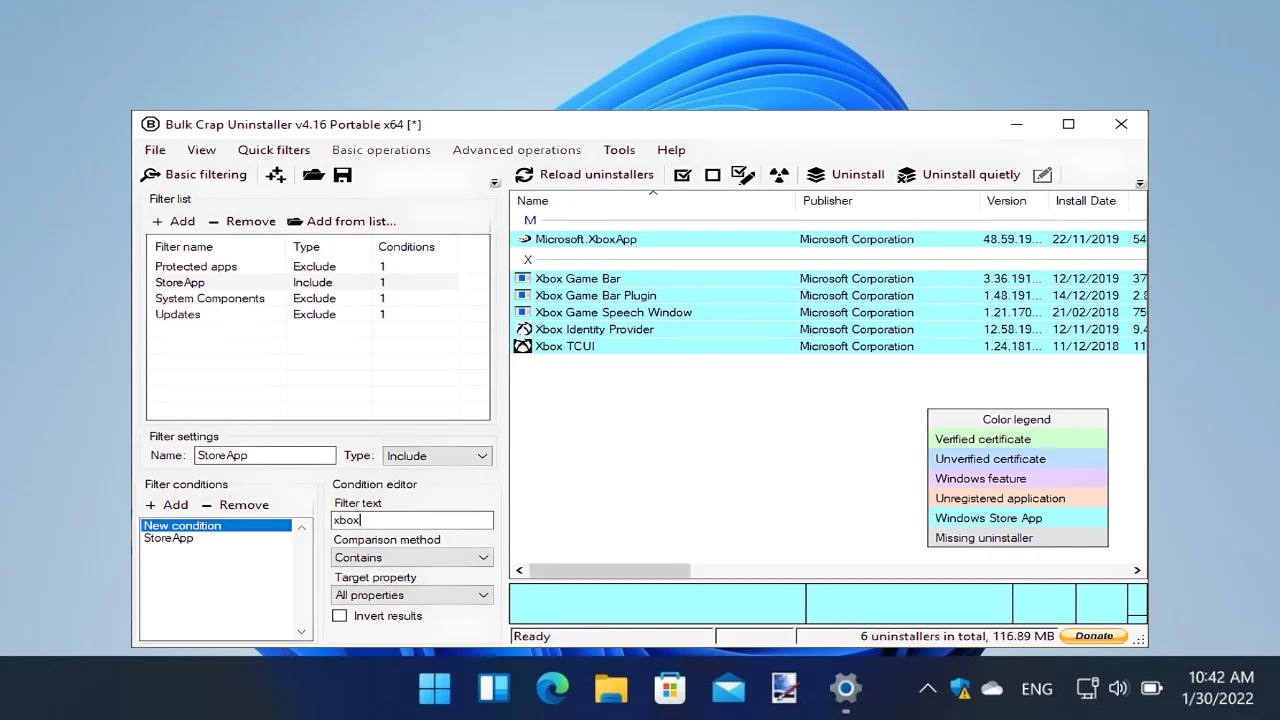Click the right toolbar overflow arrow
1280x720 pixels.
click(x=1141, y=184)
